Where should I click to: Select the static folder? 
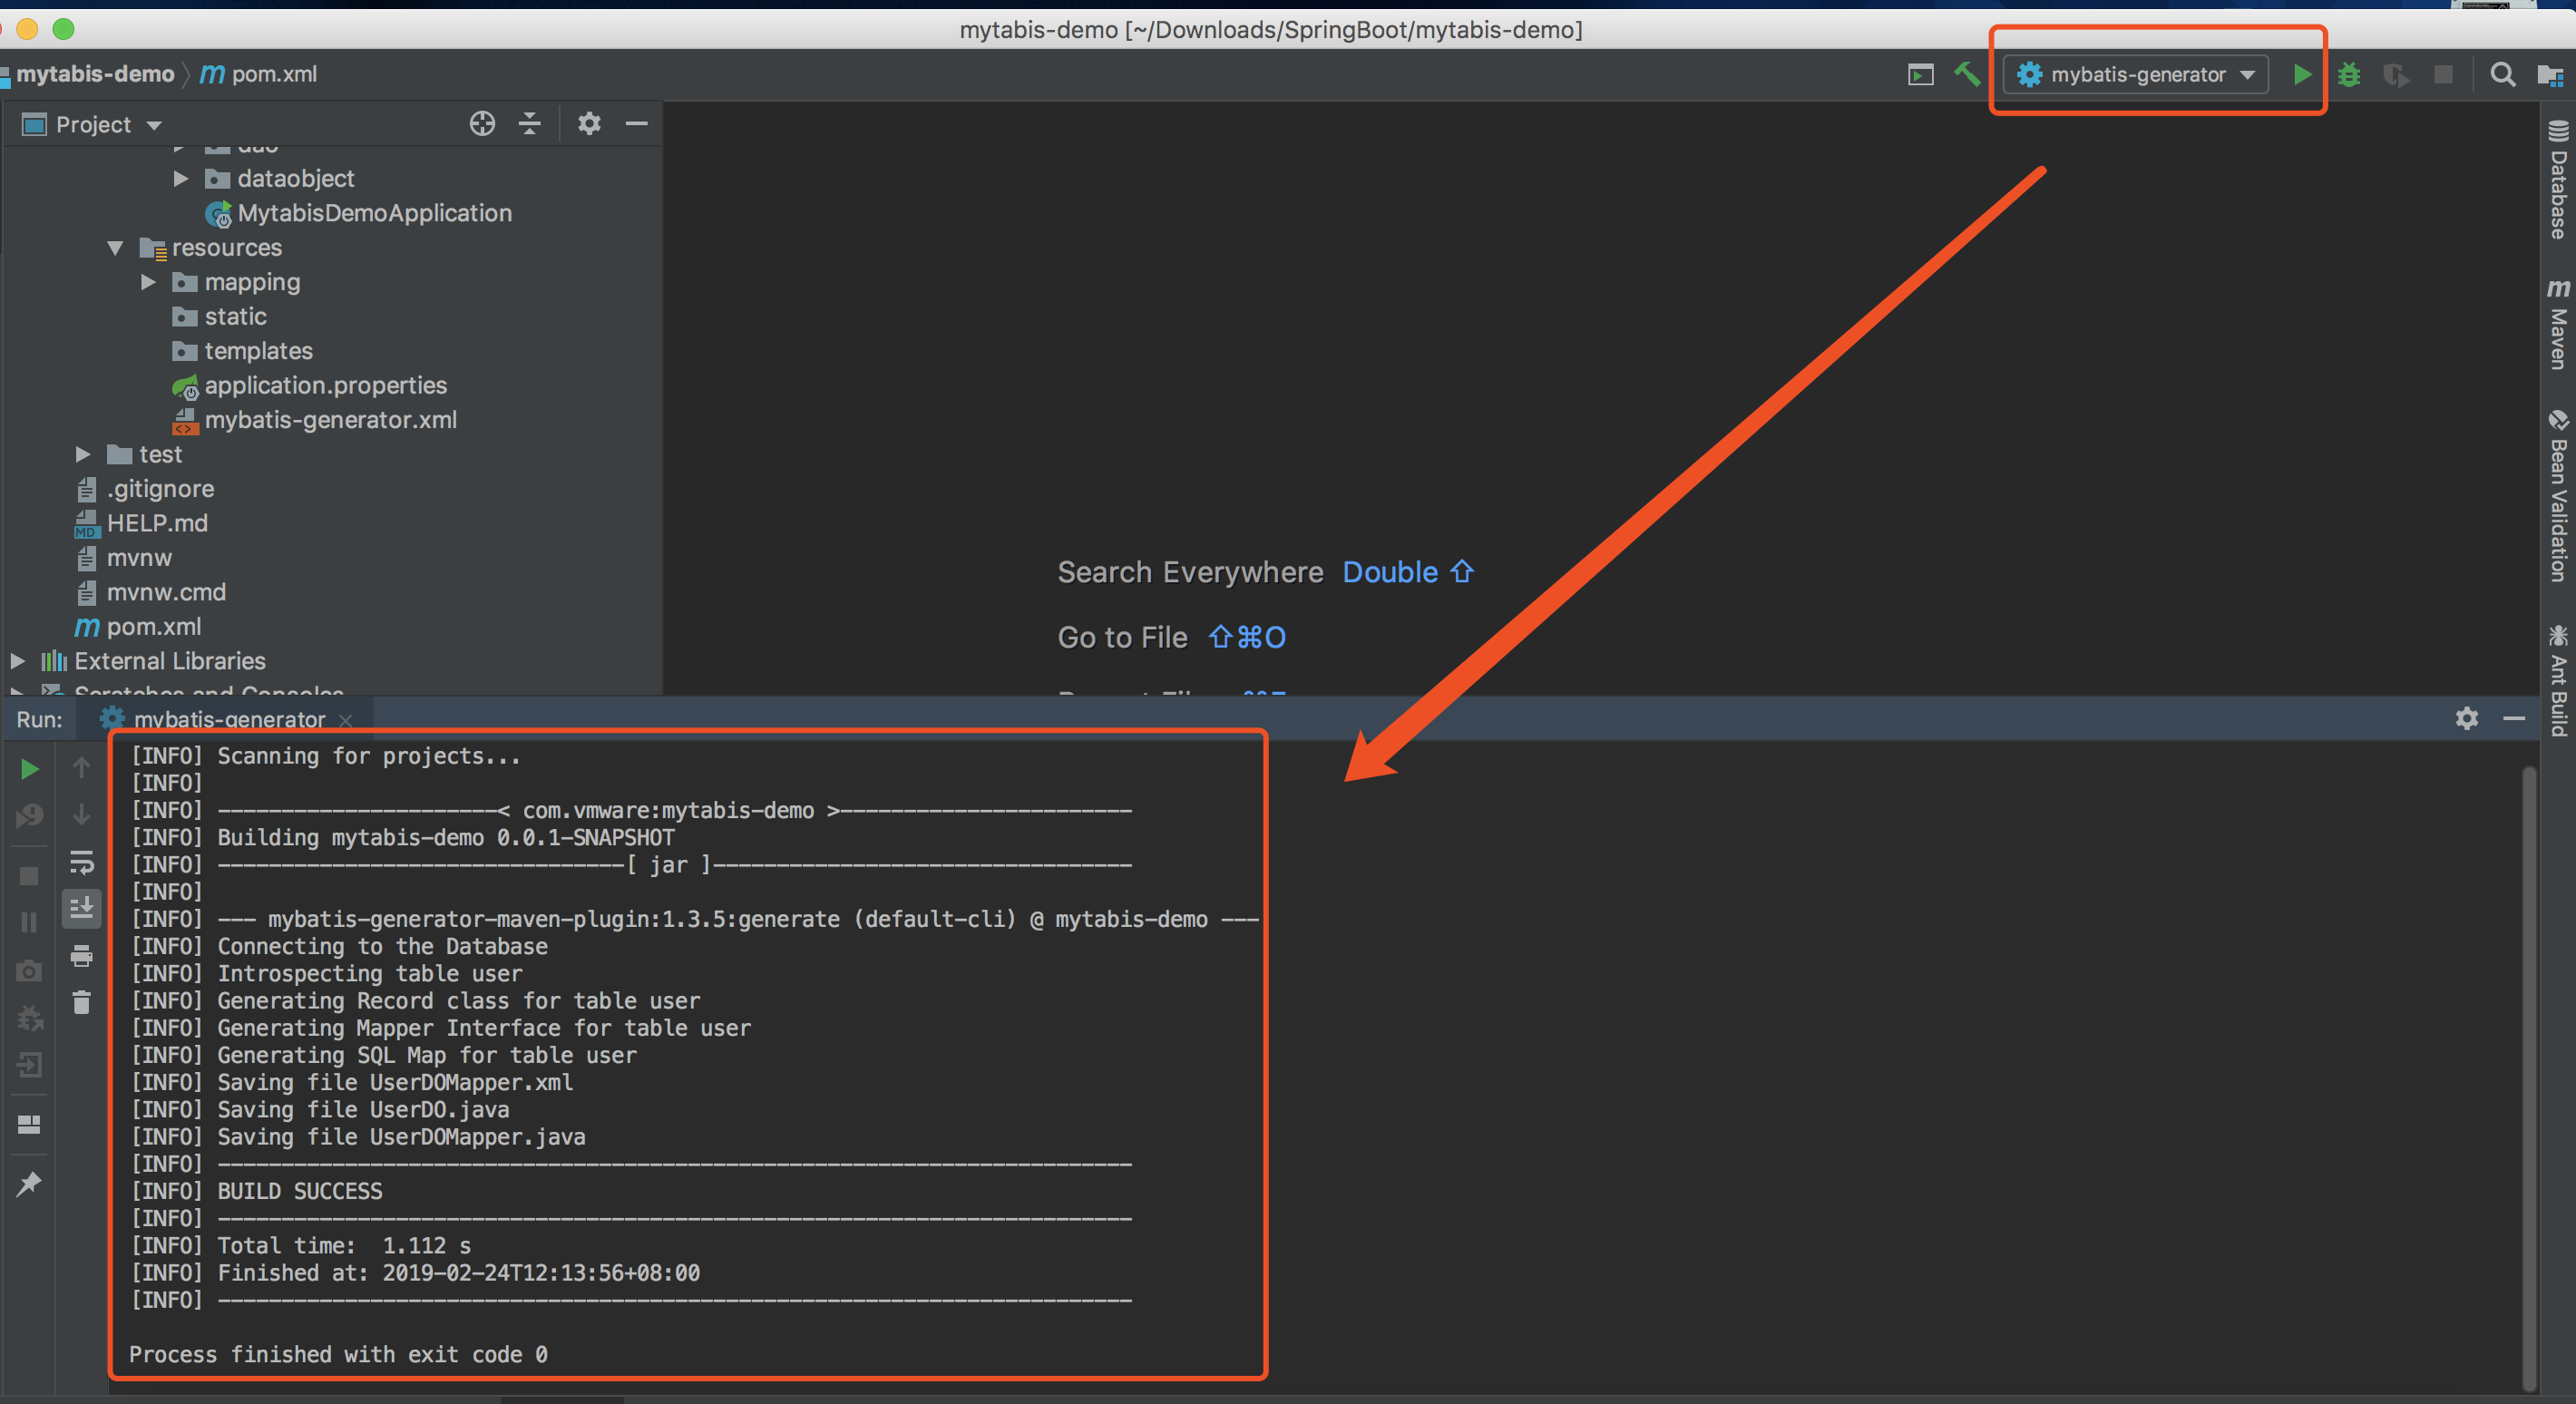pyautogui.click(x=219, y=316)
